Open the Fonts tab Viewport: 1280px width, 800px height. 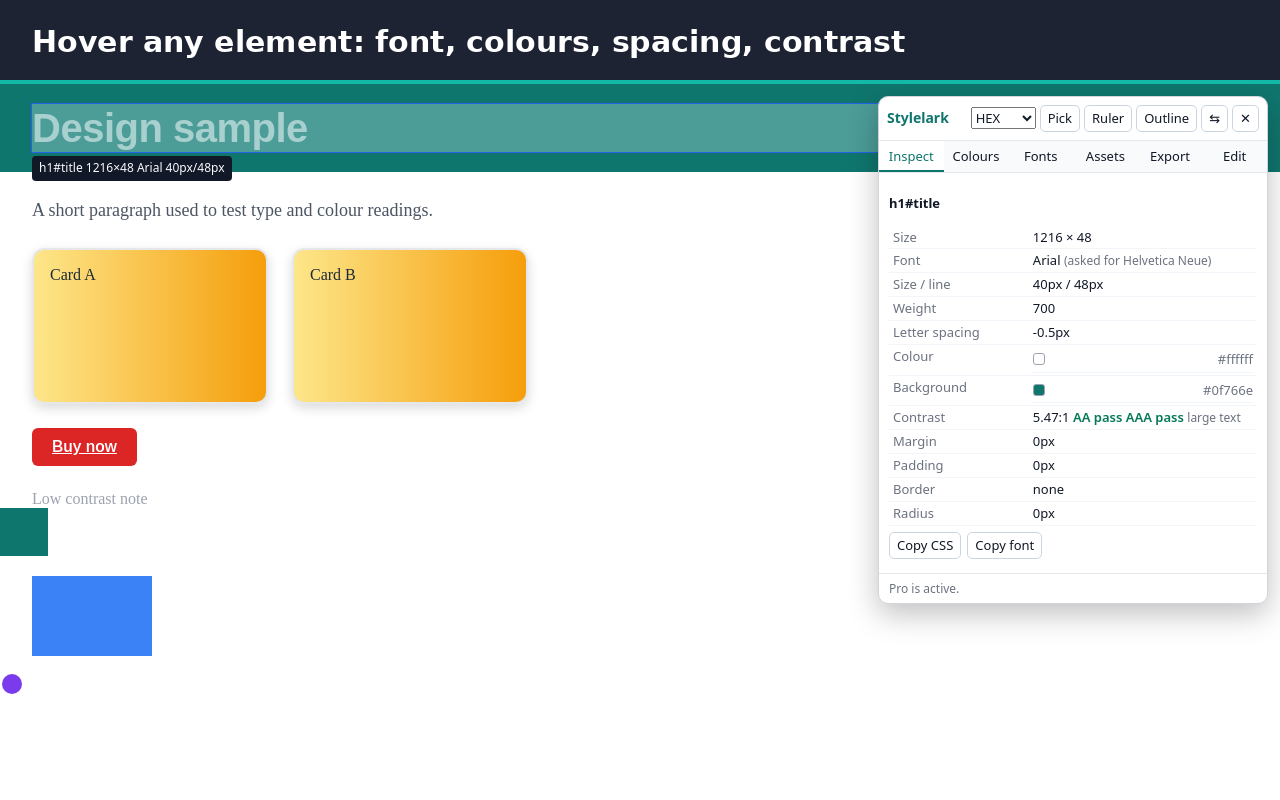[1041, 156]
